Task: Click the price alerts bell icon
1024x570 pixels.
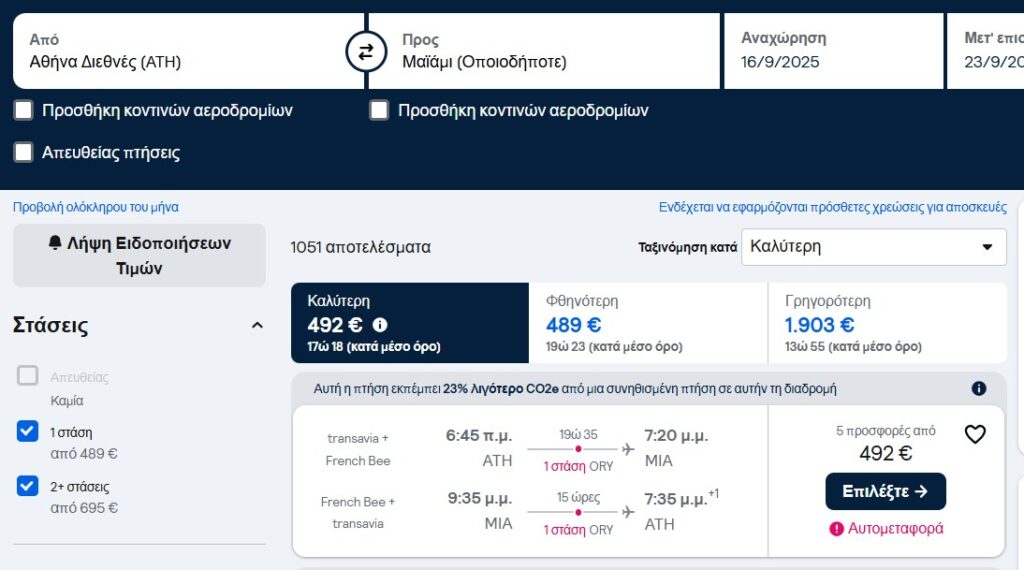Action: (x=55, y=243)
